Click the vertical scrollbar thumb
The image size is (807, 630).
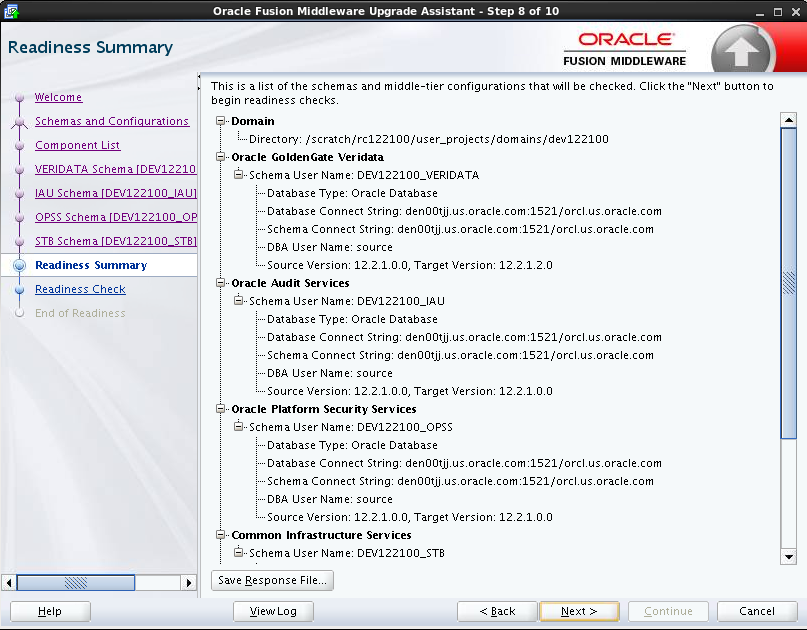point(788,283)
